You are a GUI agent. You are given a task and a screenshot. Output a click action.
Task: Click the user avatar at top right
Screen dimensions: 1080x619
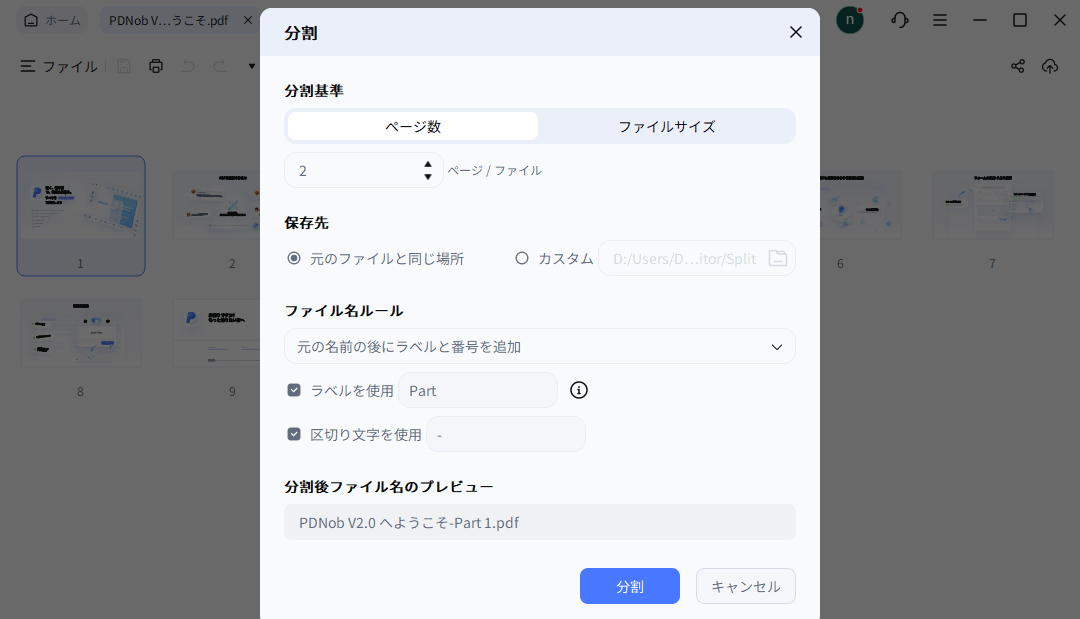(x=849, y=19)
